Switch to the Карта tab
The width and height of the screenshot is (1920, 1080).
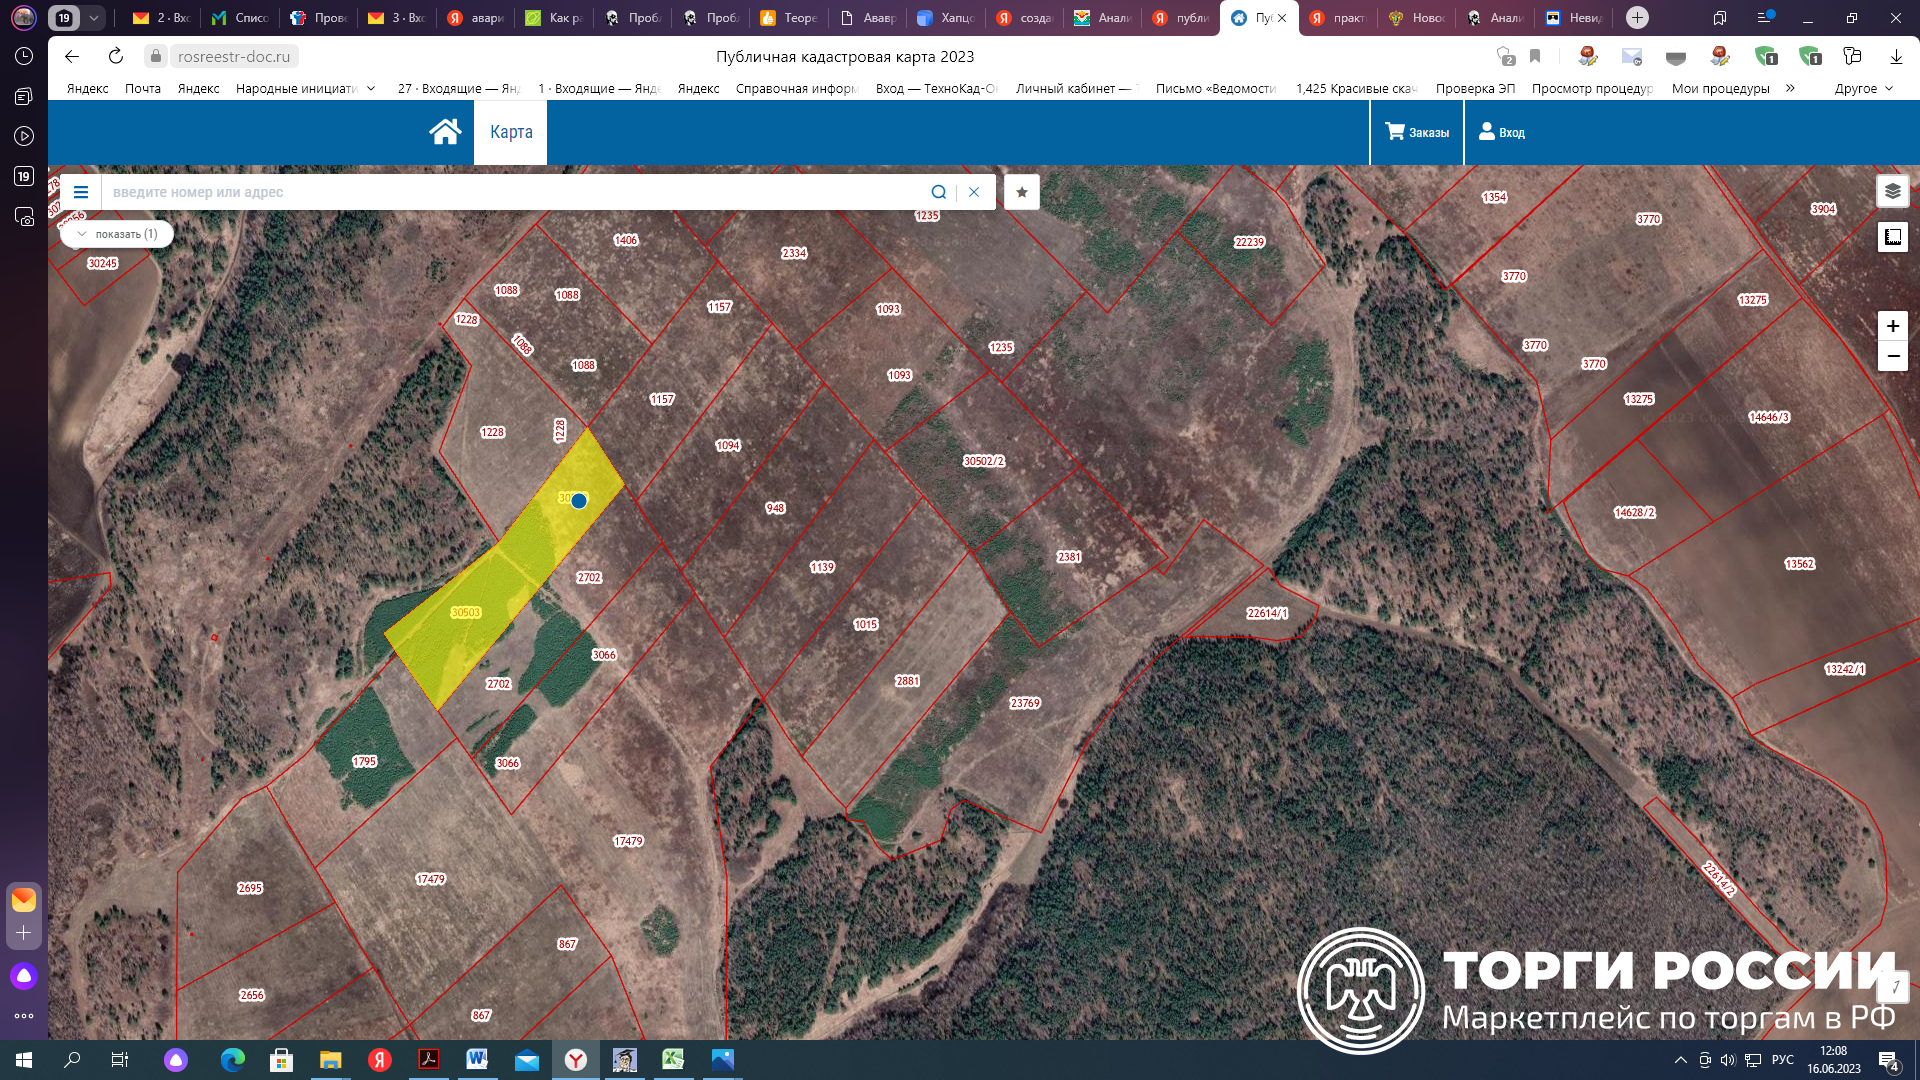point(511,132)
